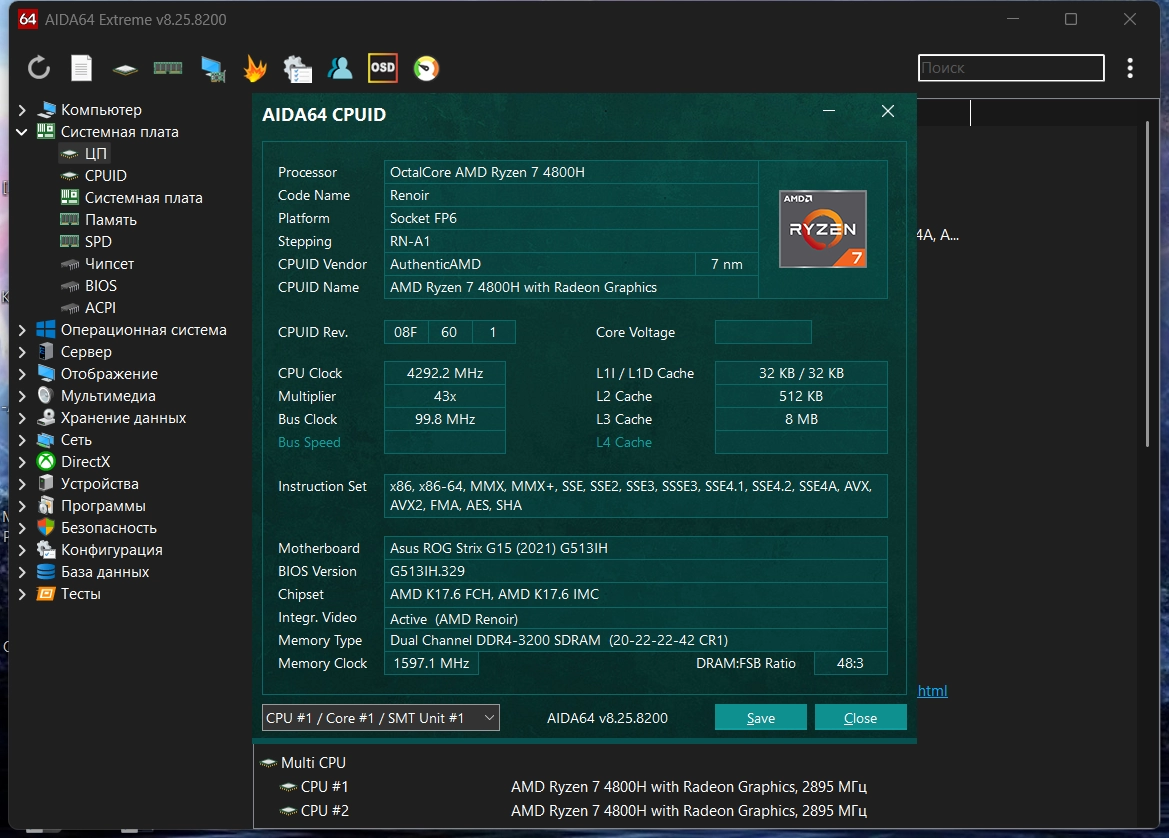Open the three-dot options menu

point(1130,68)
